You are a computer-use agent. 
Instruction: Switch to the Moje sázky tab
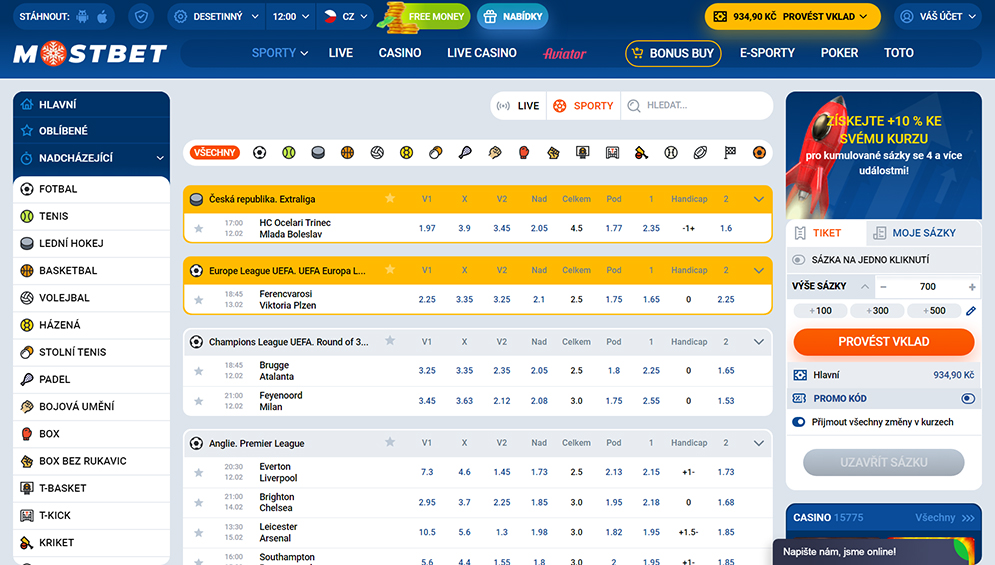[914, 233]
